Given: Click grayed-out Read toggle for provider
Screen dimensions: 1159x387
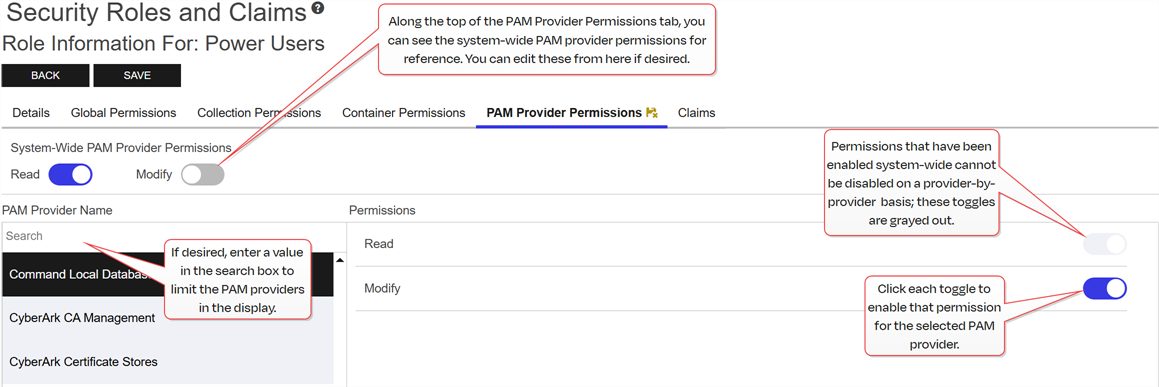Looking at the screenshot, I should point(1104,244).
